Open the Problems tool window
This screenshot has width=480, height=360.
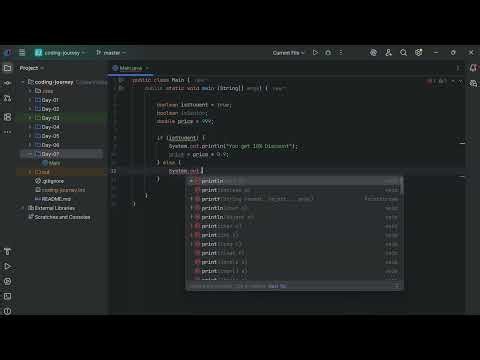(x=7, y=311)
